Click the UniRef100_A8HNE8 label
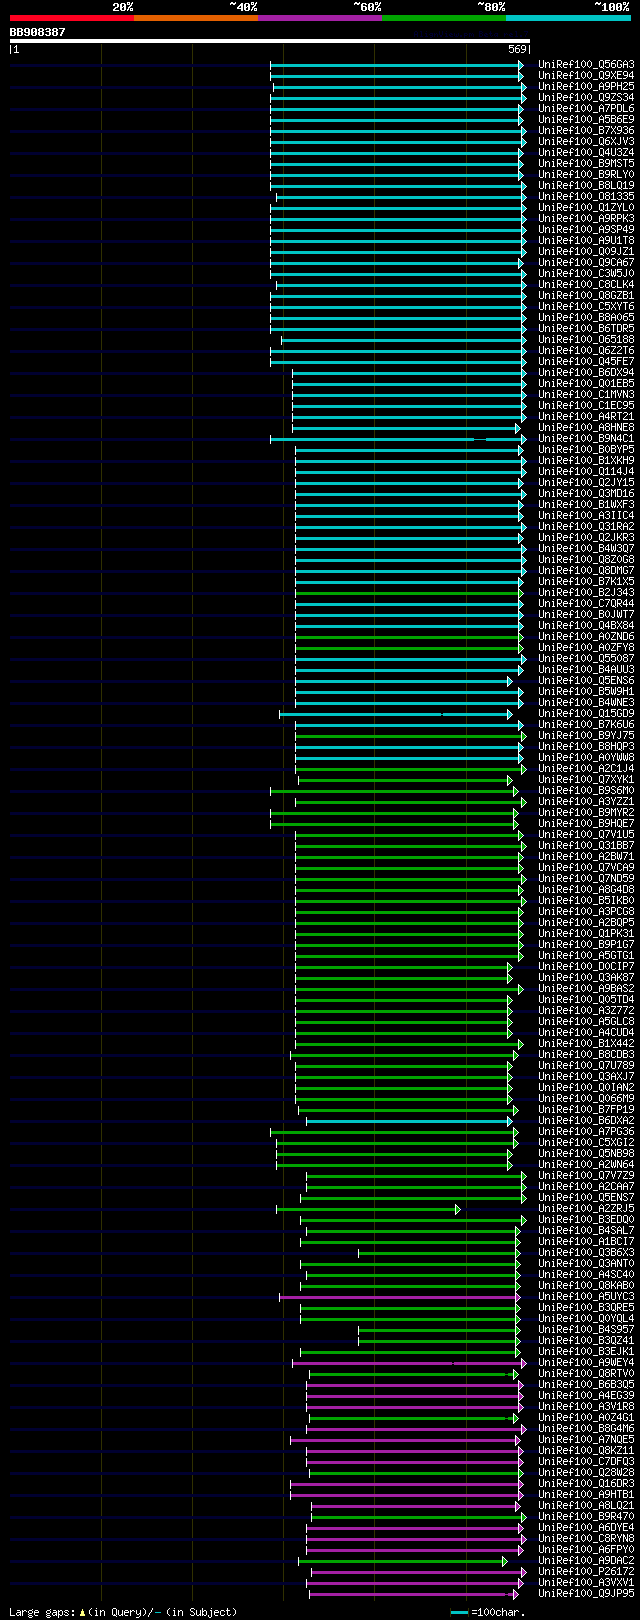 [586, 427]
